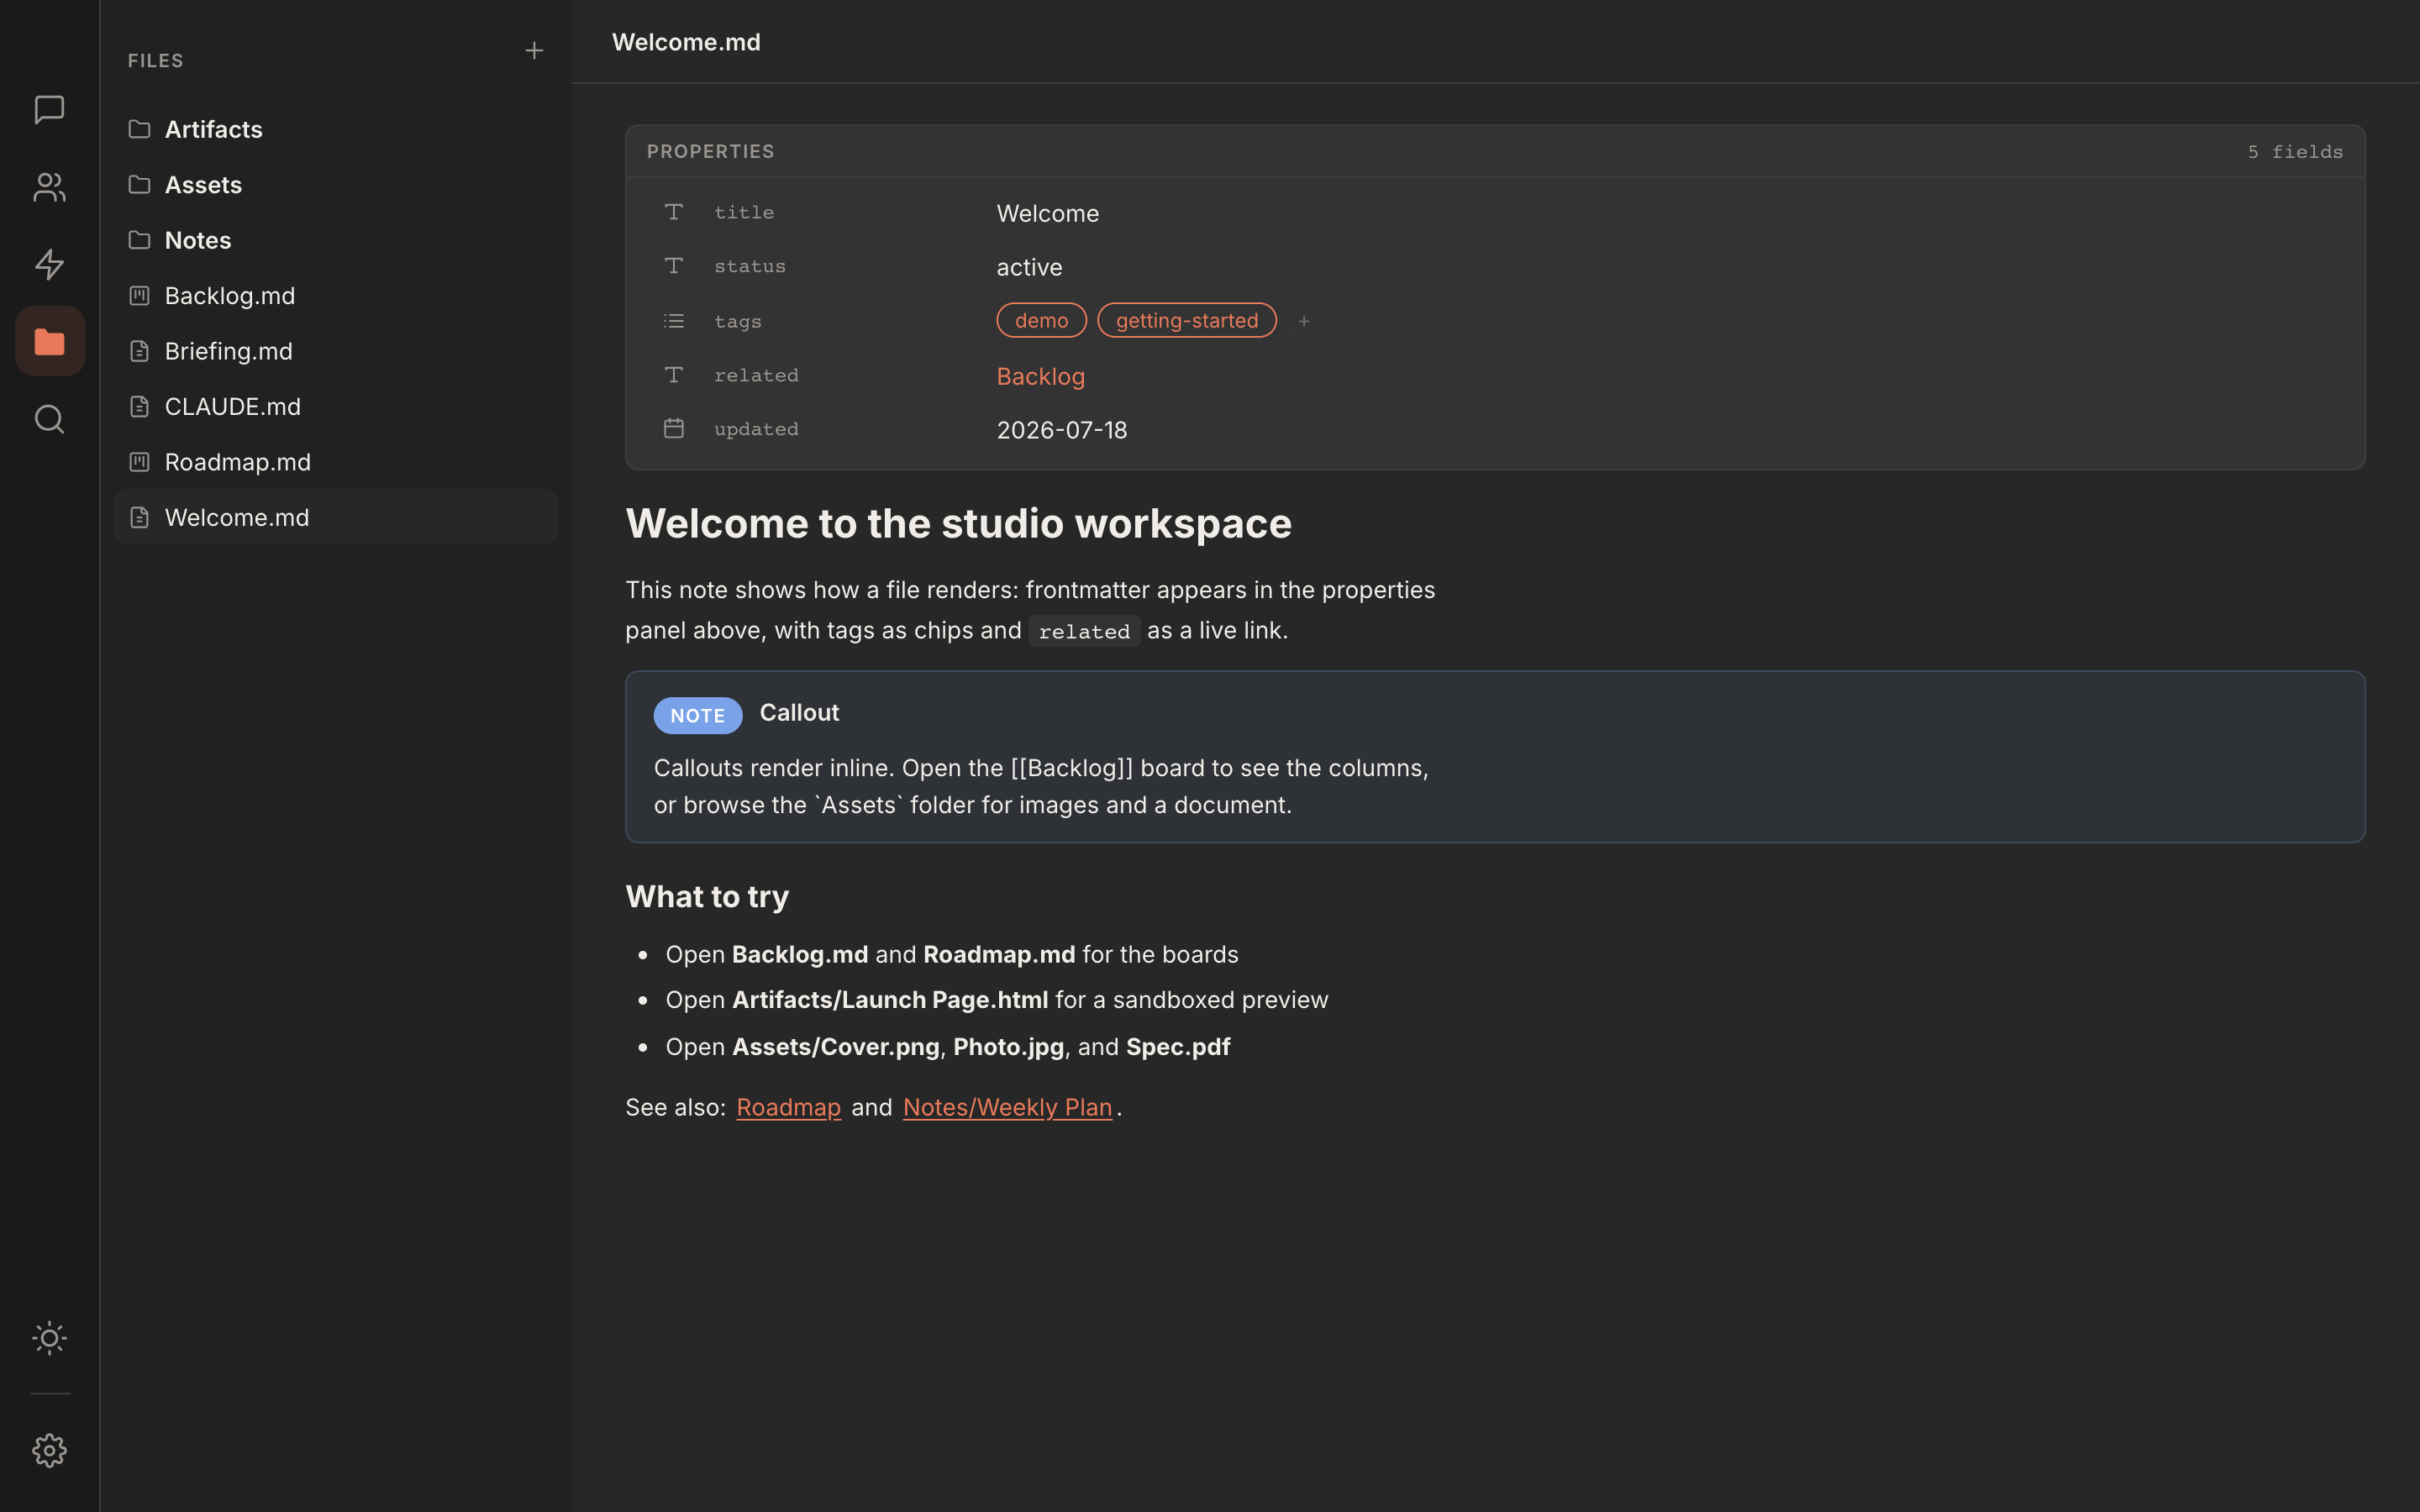Click the related property text icon
The image size is (2420, 1512).
pos(674,375)
